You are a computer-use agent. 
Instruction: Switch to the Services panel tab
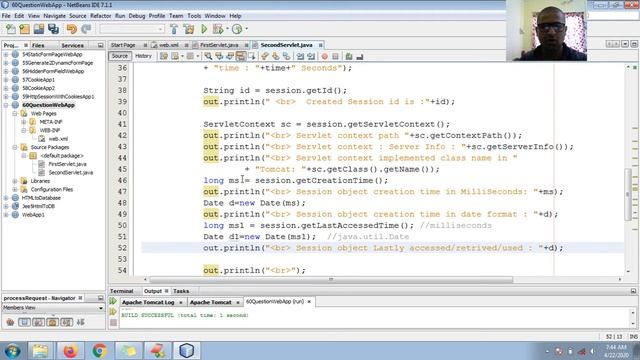click(x=72, y=45)
